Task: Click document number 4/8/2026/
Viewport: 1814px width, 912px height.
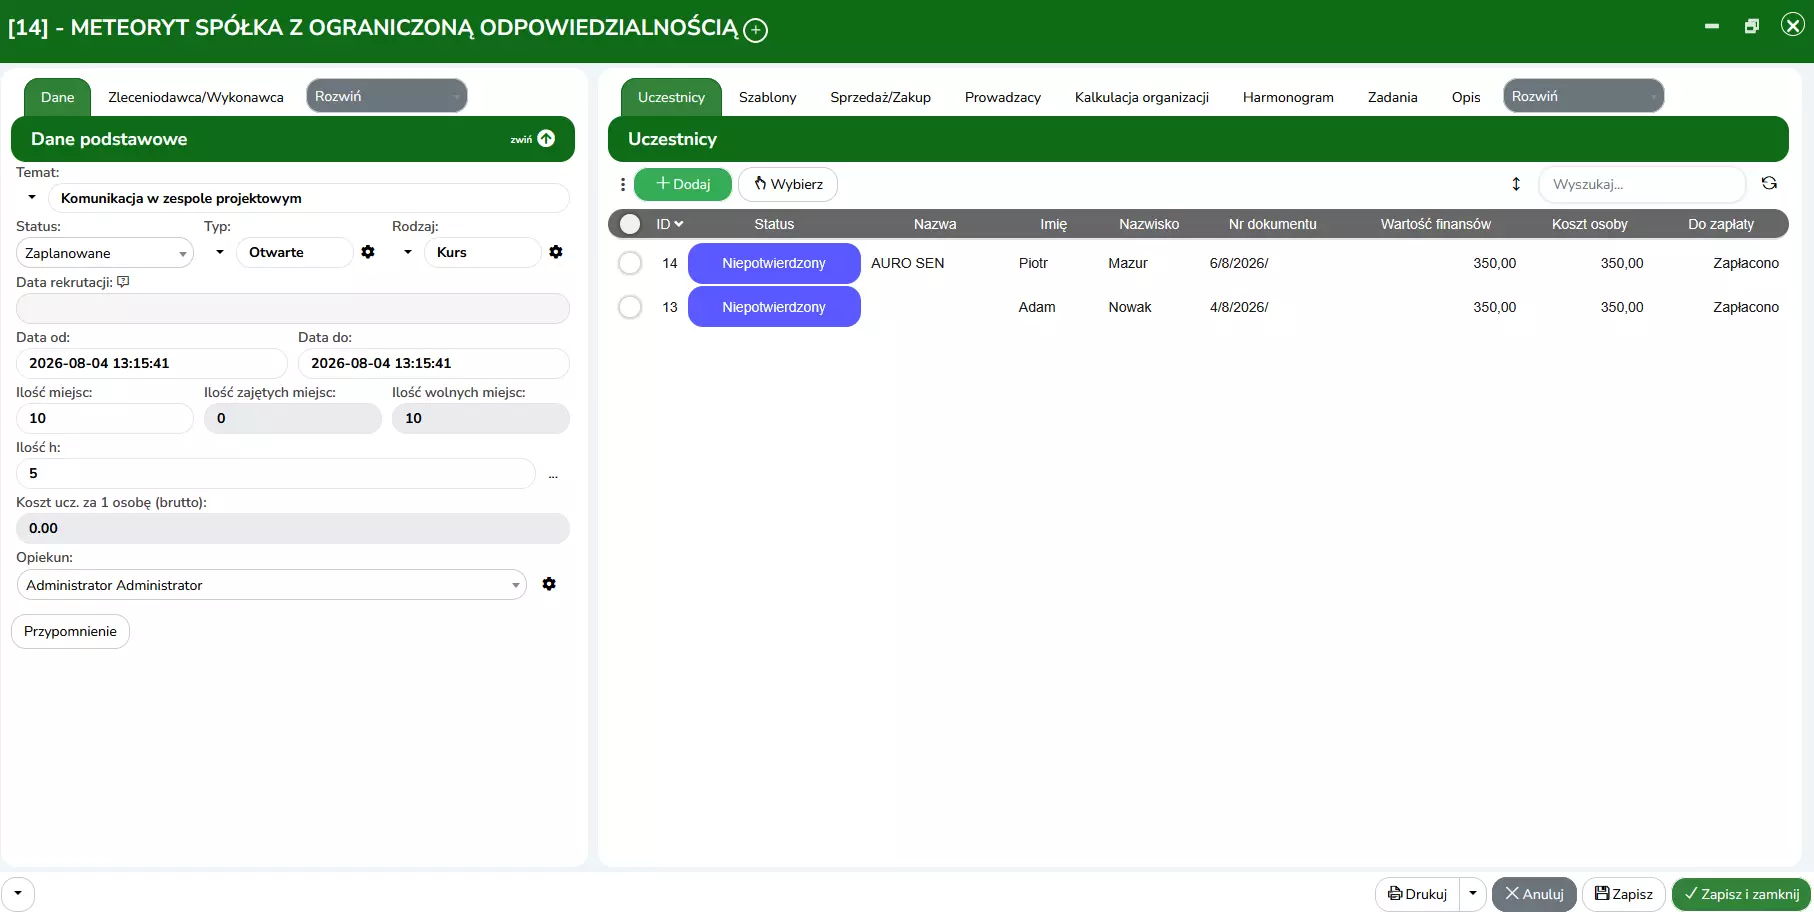Action: click(1239, 307)
